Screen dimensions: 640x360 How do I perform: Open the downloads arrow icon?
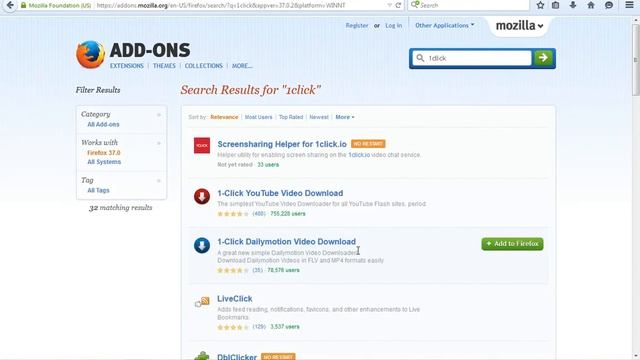pos(573,5)
